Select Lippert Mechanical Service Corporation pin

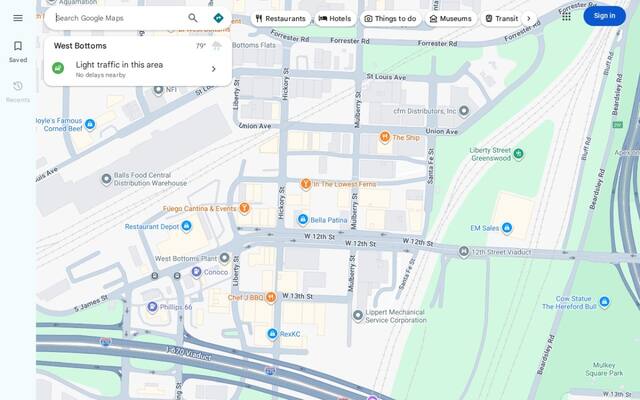pyautogui.click(x=358, y=316)
